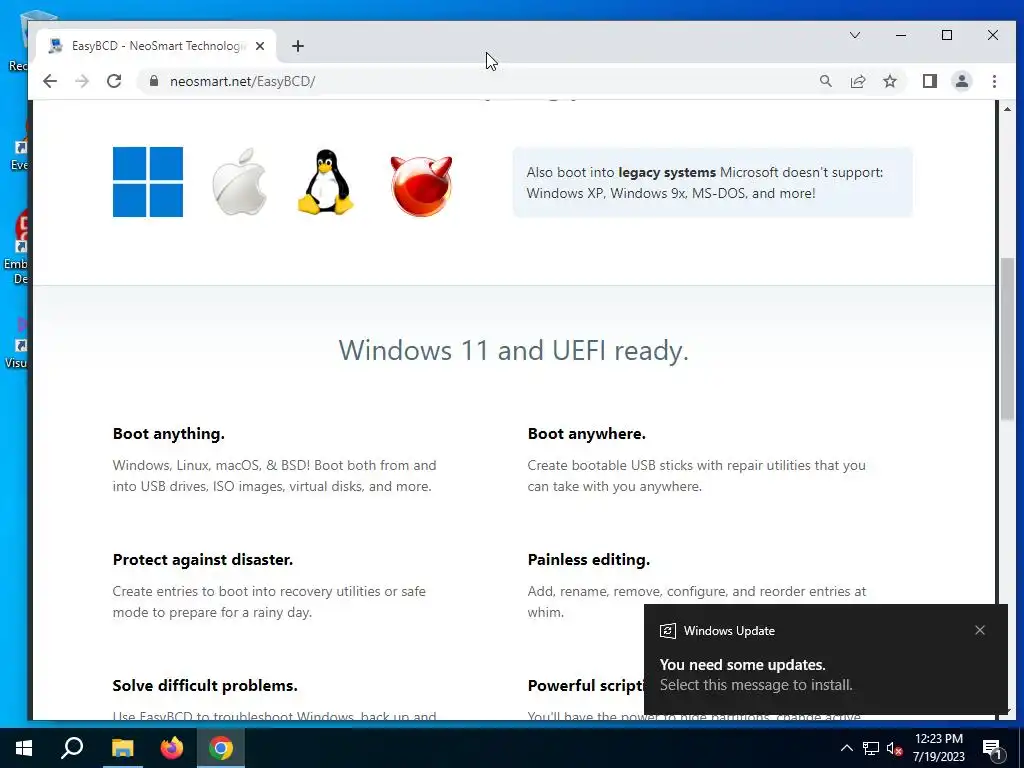Click the red BSD daemon logo
Screen dimensions: 1024x768
(421, 185)
